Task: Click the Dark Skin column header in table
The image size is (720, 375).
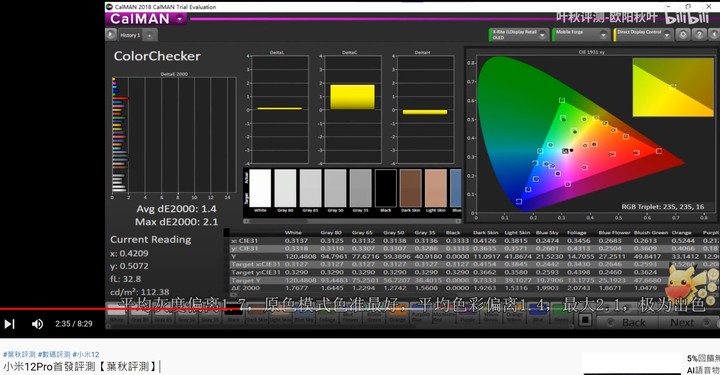Action: point(485,232)
